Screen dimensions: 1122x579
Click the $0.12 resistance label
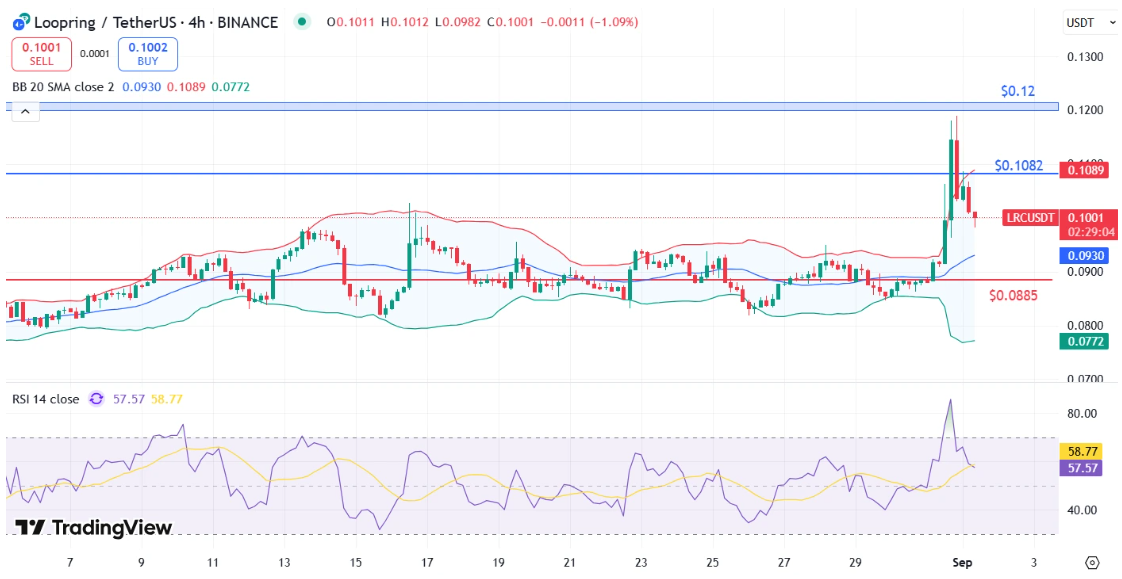coord(1018,91)
